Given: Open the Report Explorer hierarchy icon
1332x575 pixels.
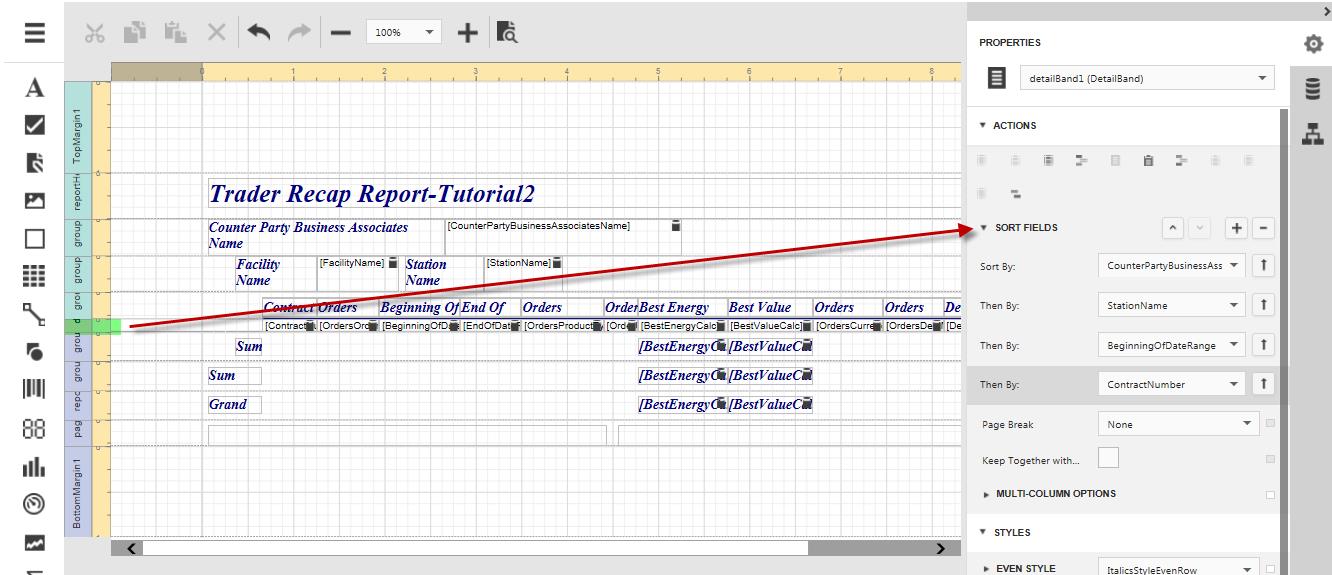Looking at the screenshot, I should point(1313,133).
